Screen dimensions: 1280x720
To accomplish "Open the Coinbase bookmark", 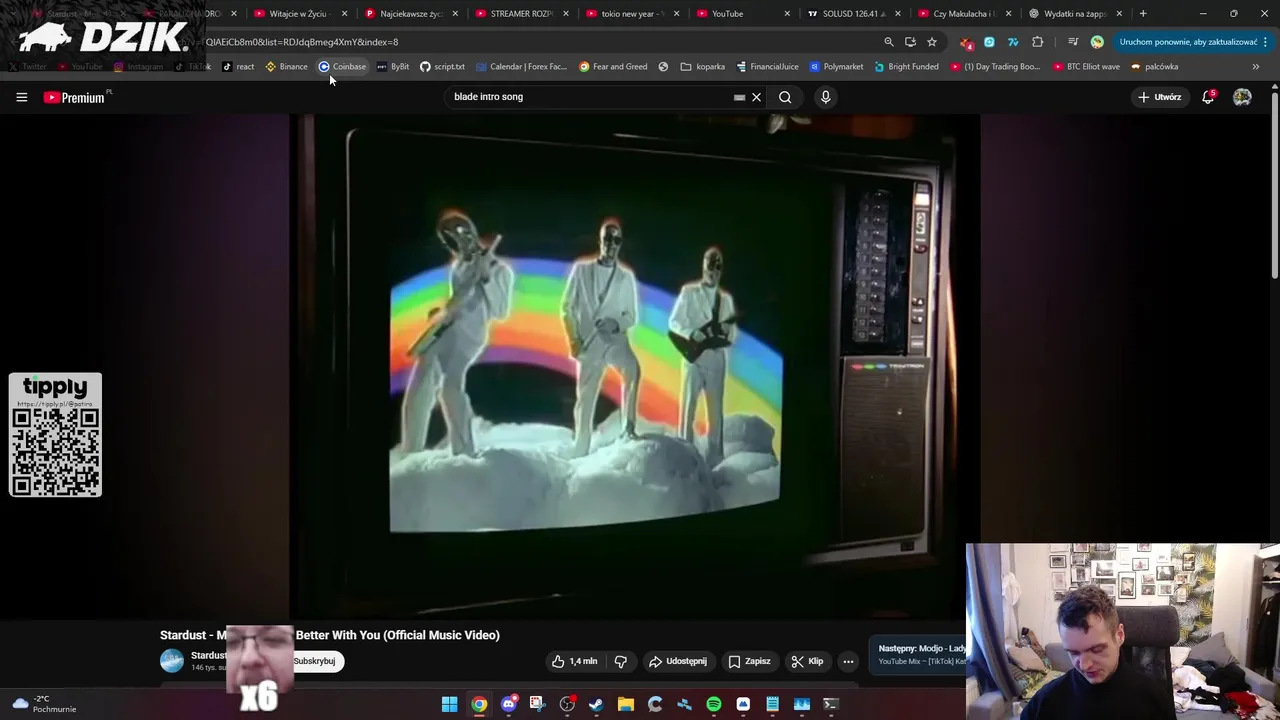I will tap(343, 67).
